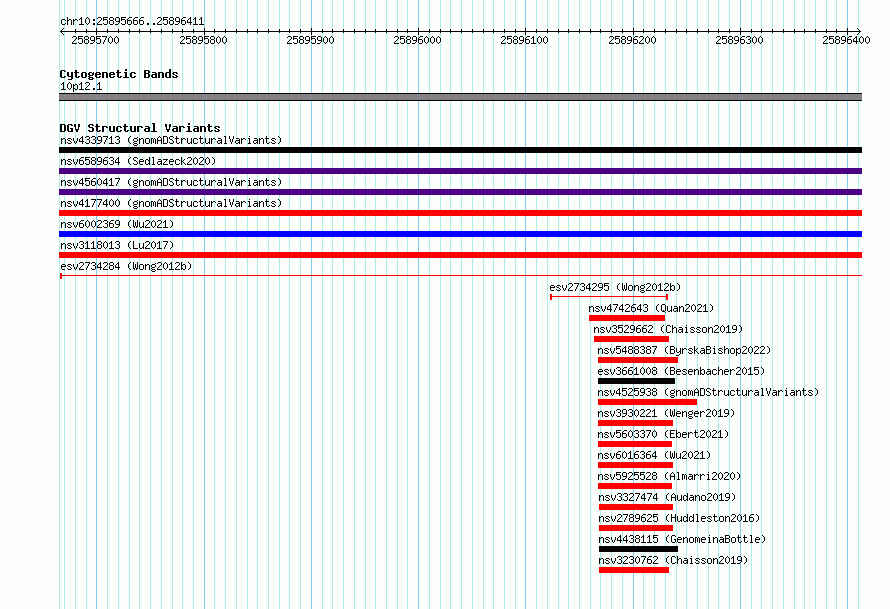
Task: Click the right arrowhead of the coordinate ruler
Action: tap(858, 31)
